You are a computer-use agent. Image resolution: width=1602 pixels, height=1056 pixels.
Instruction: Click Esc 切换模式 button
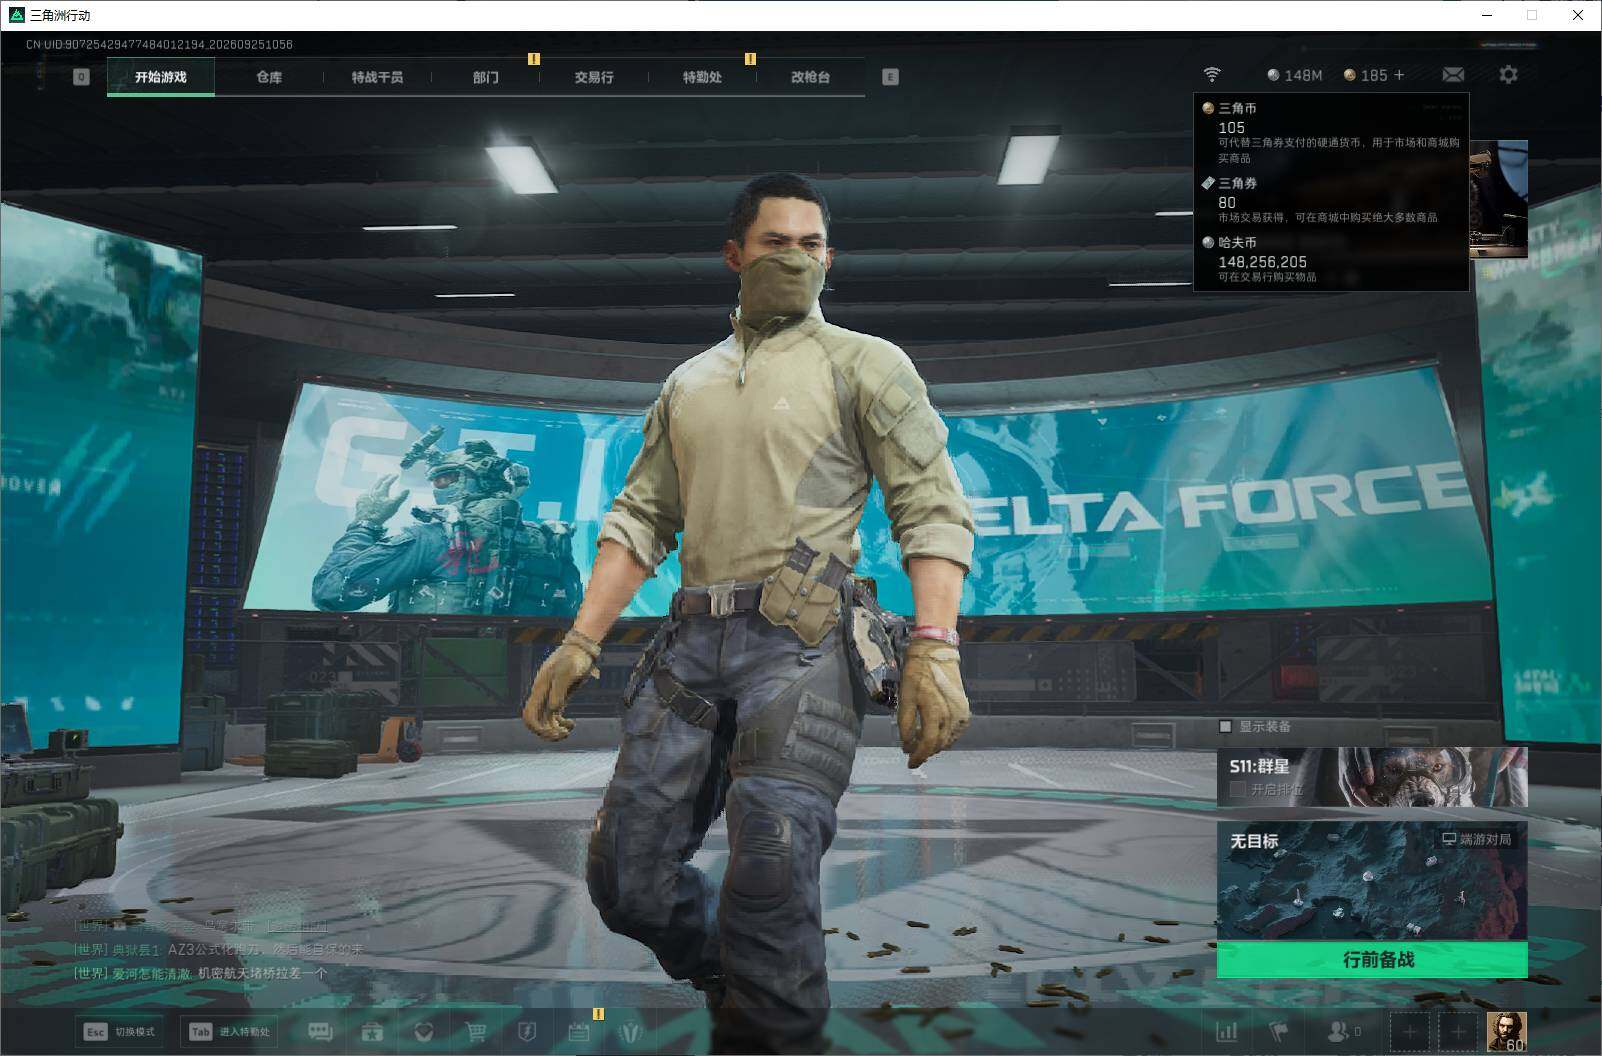coord(120,1031)
